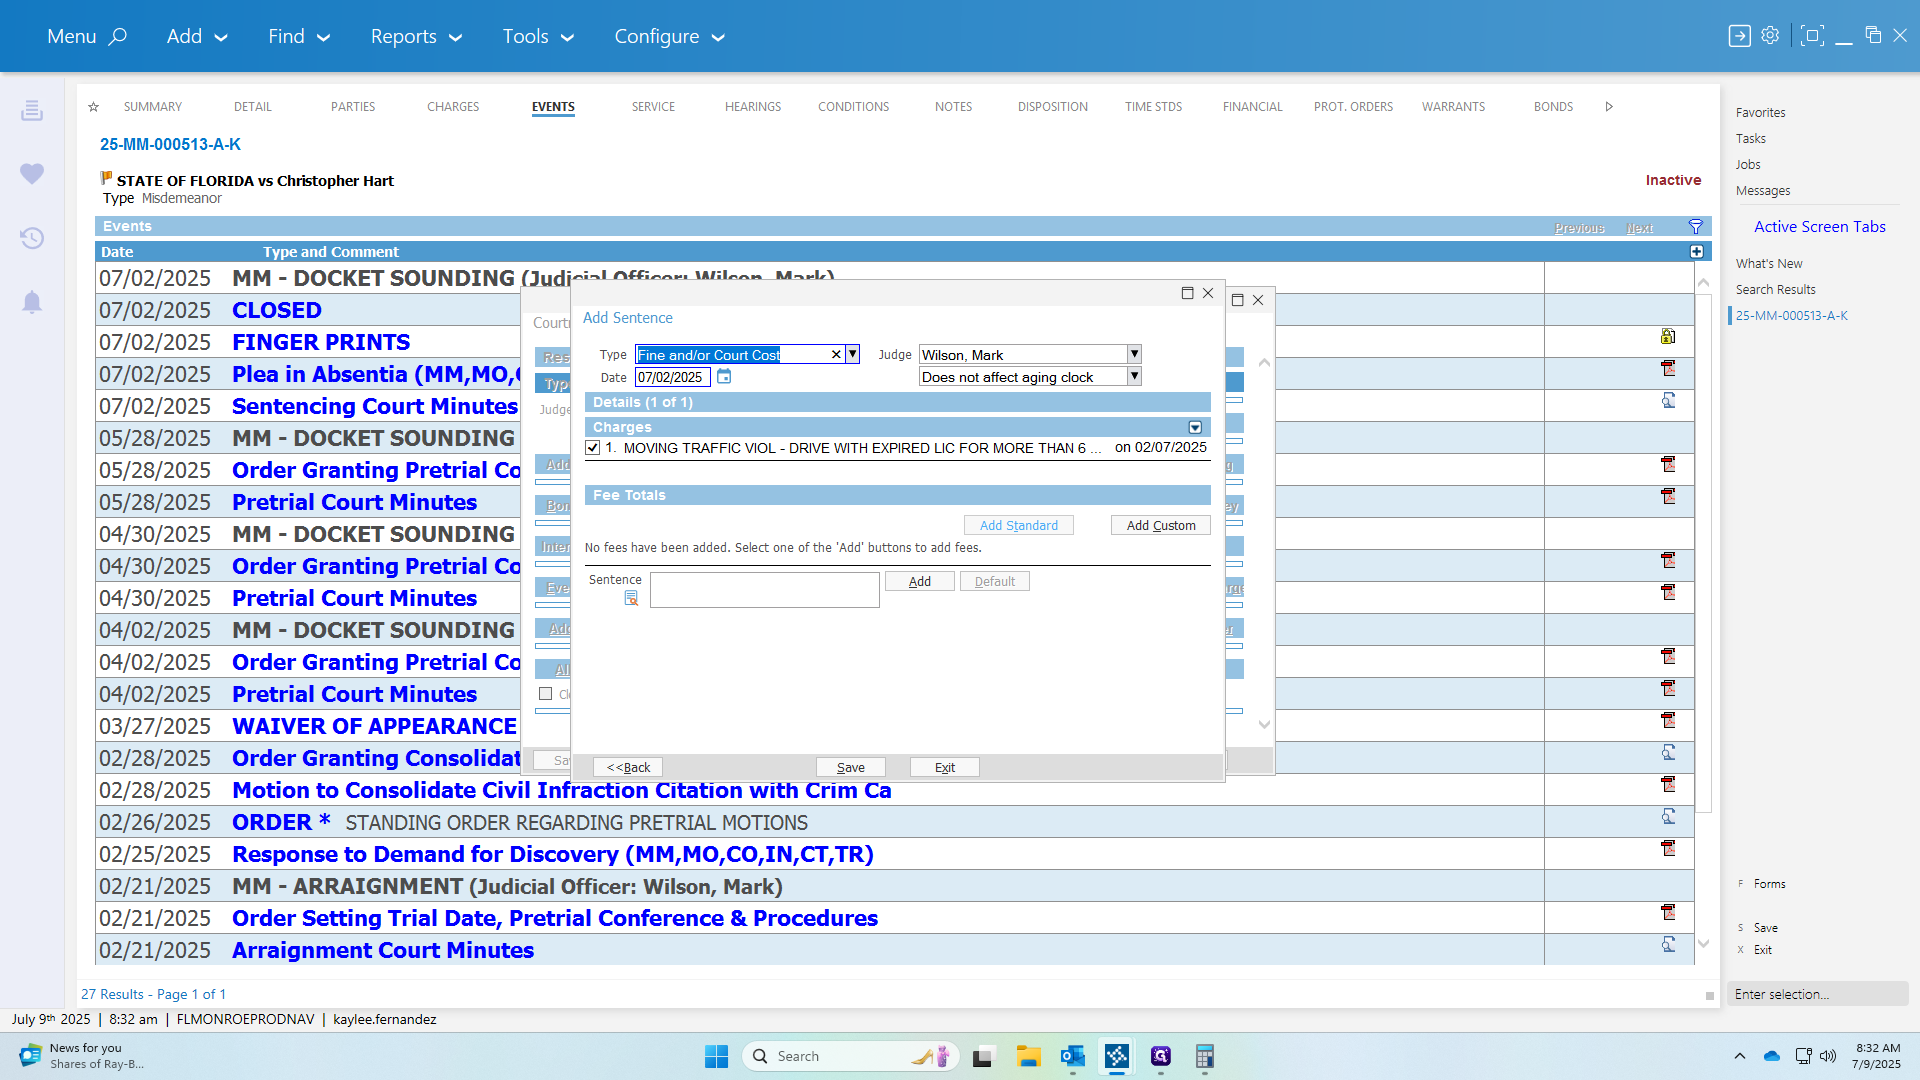Open document icon for Sentencing Court Minutes row
Image resolution: width=1920 pixels, height=1080 pixels.
[1668, 401]
